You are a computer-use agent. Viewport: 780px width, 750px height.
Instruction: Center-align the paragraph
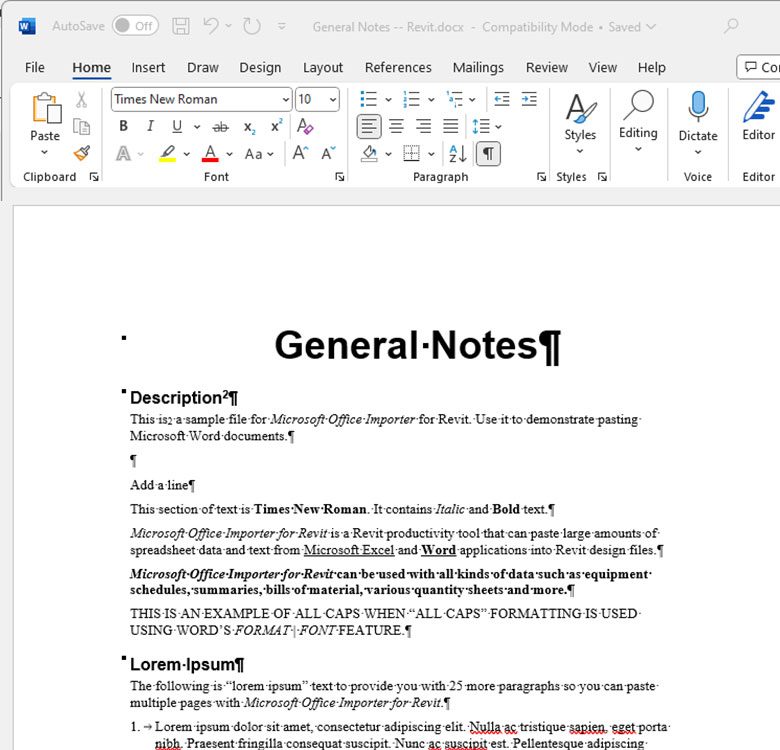pos(396,126)
